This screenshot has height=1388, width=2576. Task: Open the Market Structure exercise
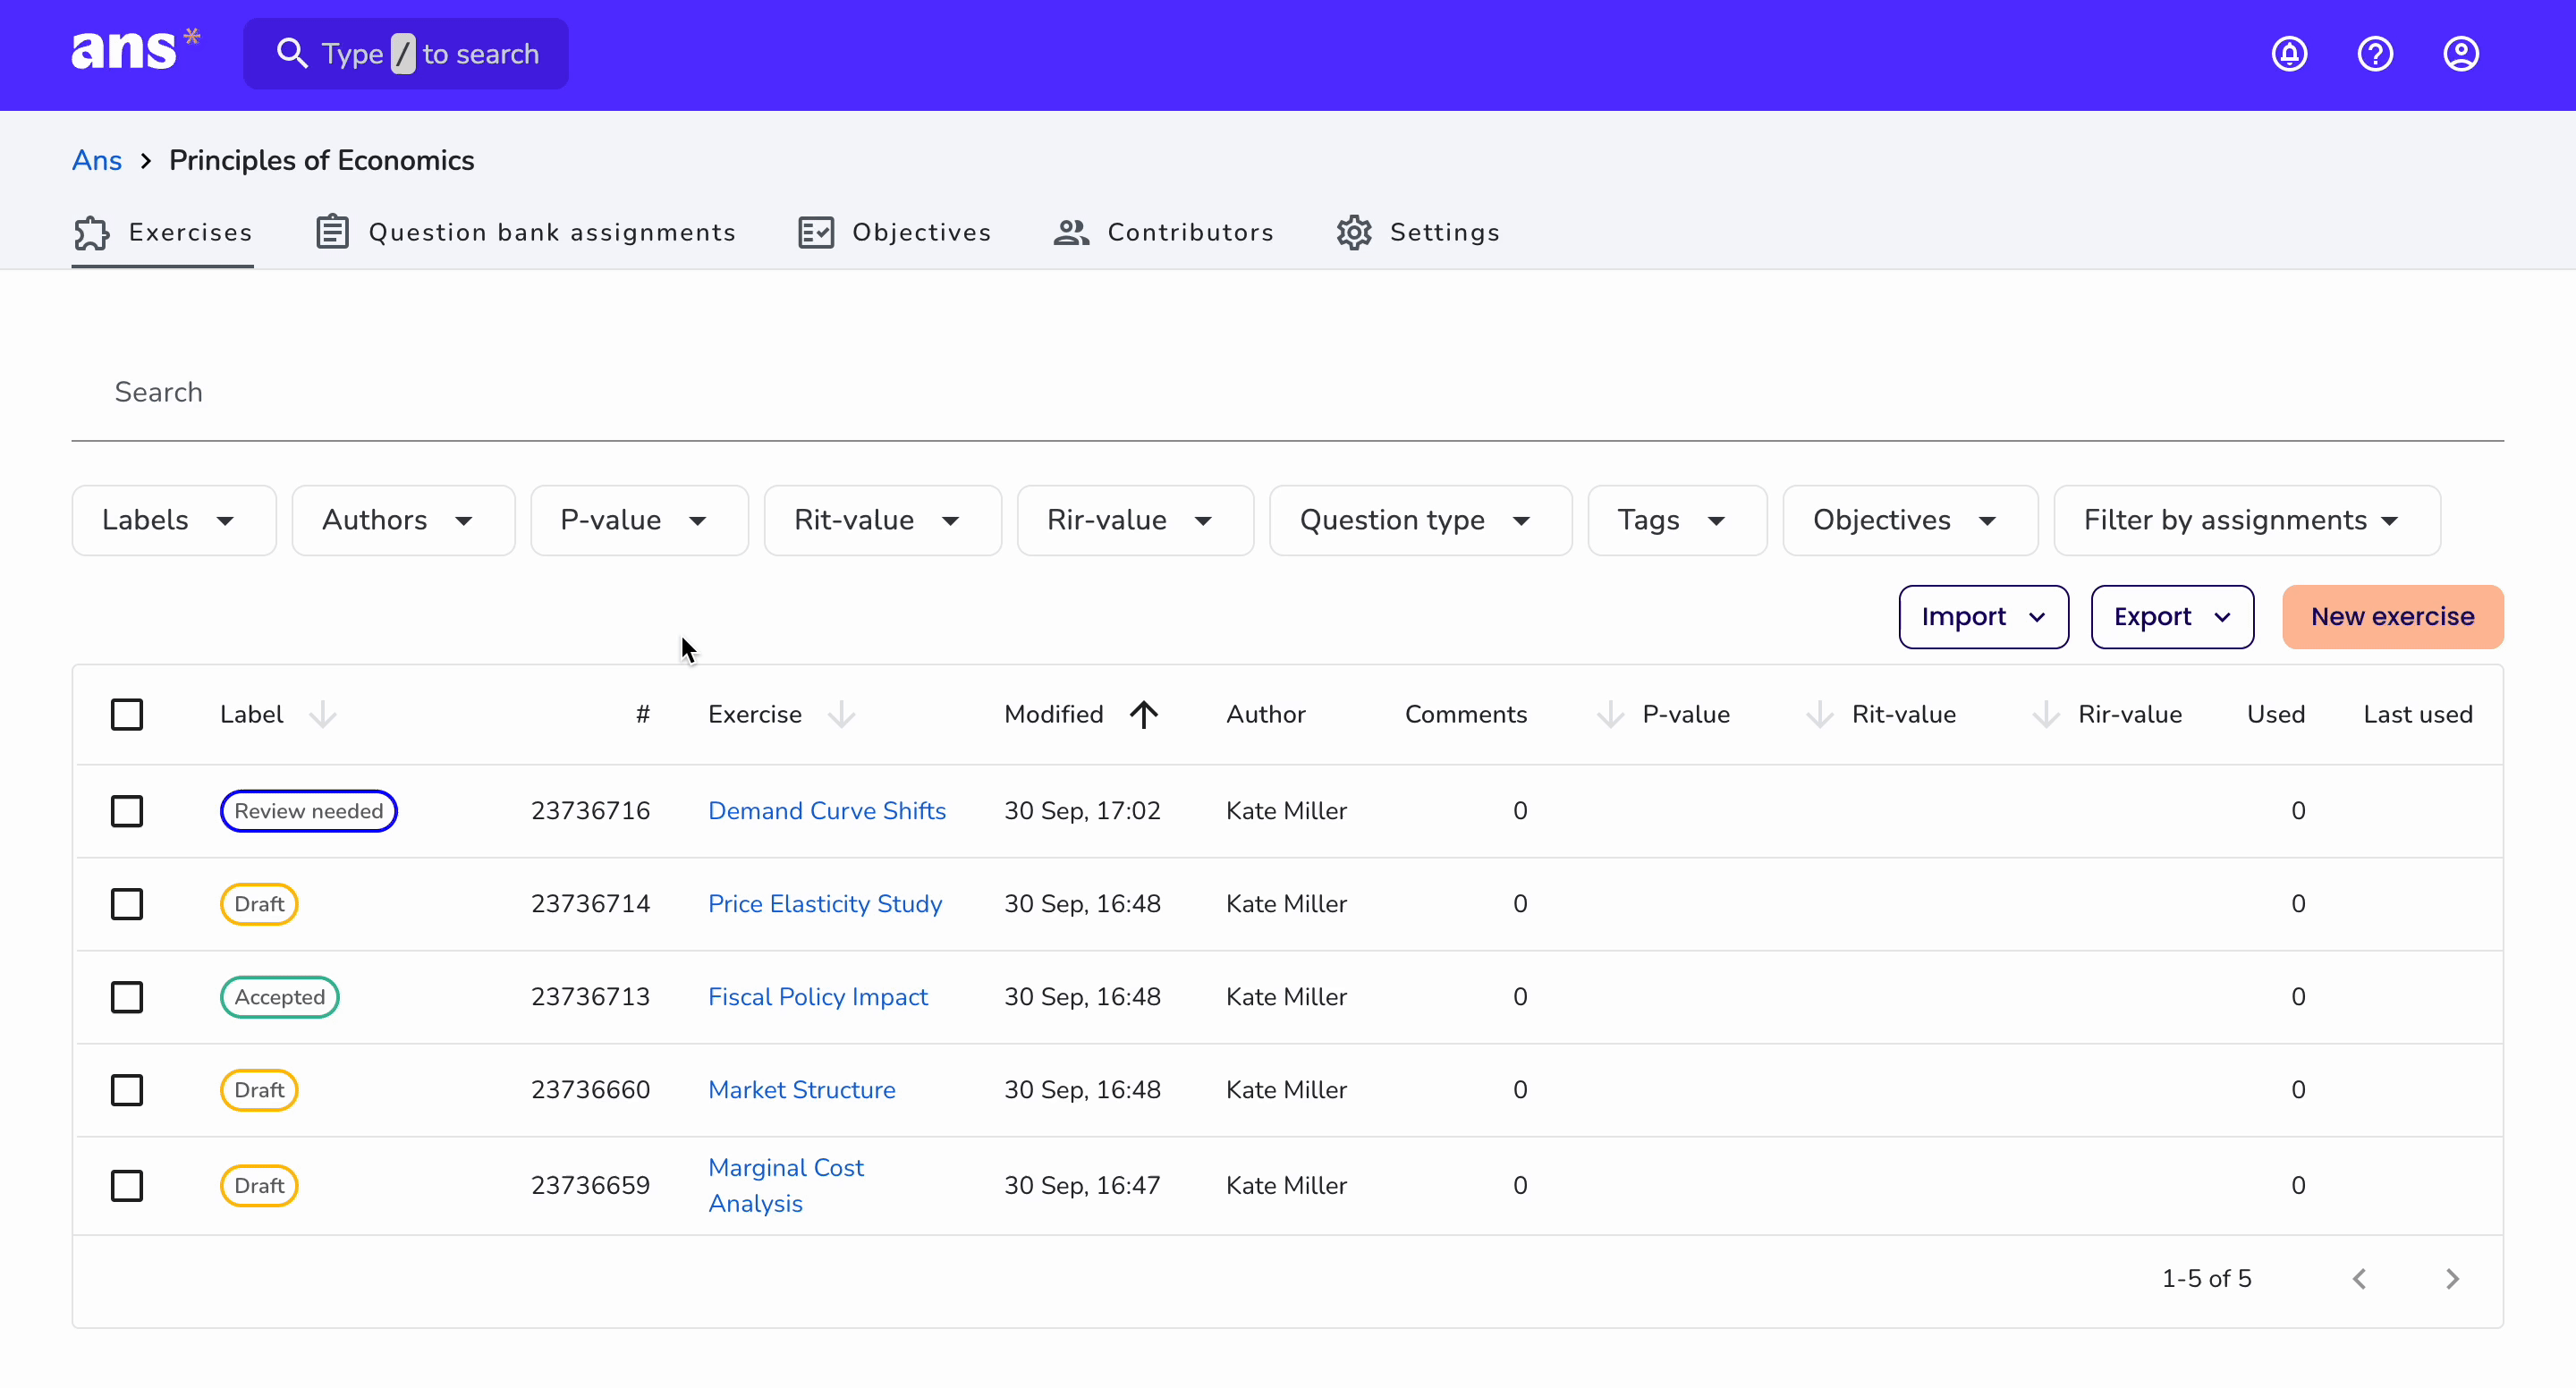click(802, 1090)
